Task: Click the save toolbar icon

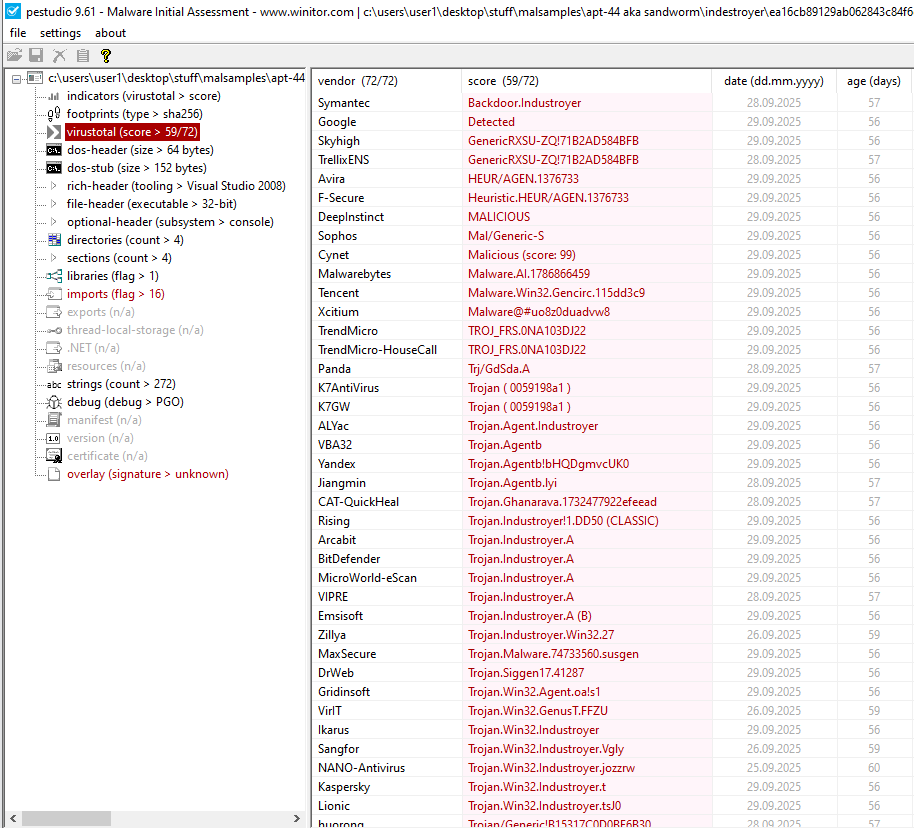Action: coord(36,55)
